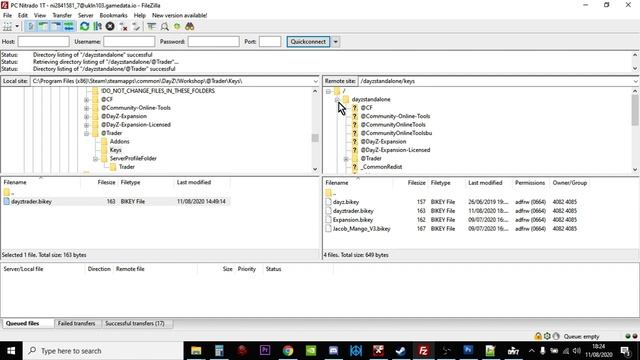Screen dimensions: 640x360
Task: Click the Quickconnect button
Action: click(308, 42)
